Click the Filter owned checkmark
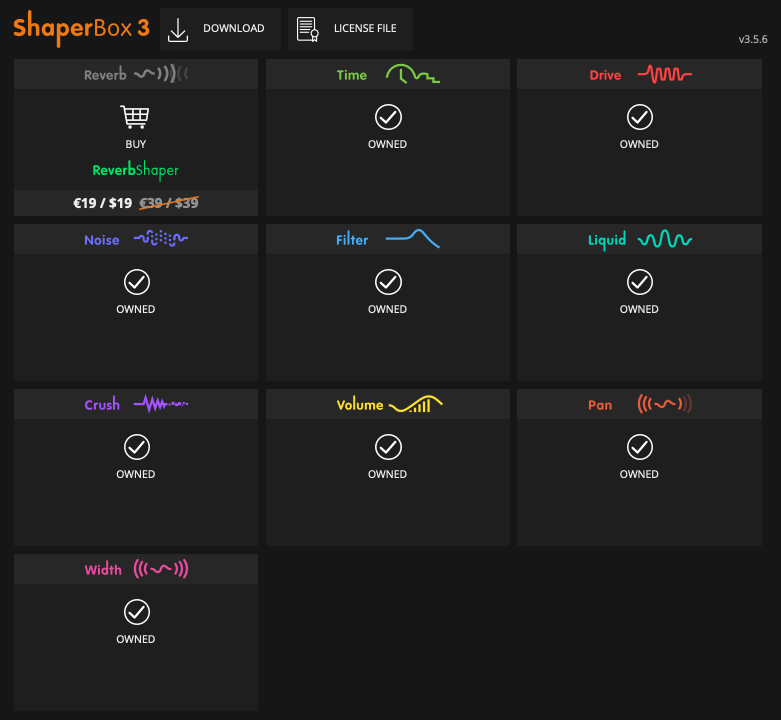The height and width of the screenshot is (720, 781). [388, 282]
